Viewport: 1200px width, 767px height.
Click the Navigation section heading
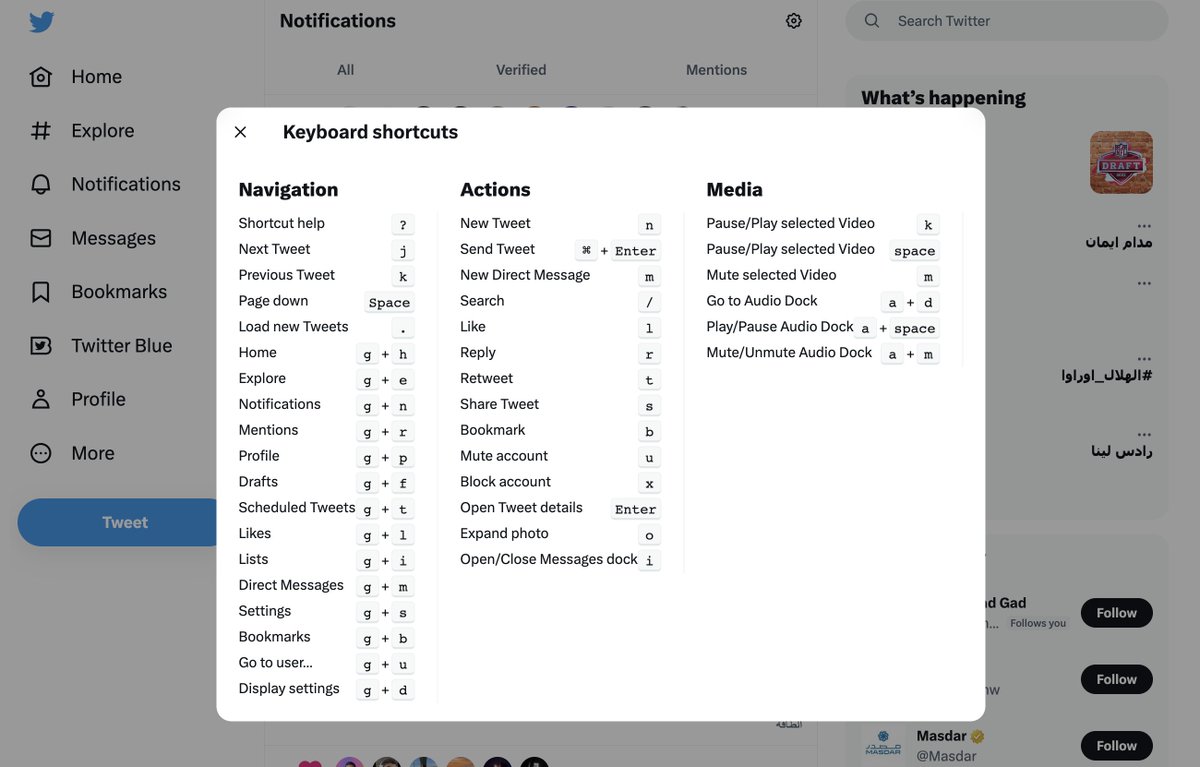point(288,190)
